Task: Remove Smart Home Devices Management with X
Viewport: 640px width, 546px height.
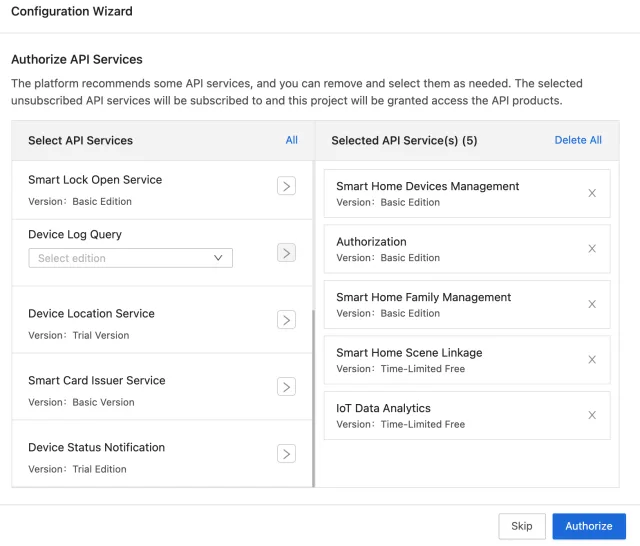Action: tap(592, 193)
